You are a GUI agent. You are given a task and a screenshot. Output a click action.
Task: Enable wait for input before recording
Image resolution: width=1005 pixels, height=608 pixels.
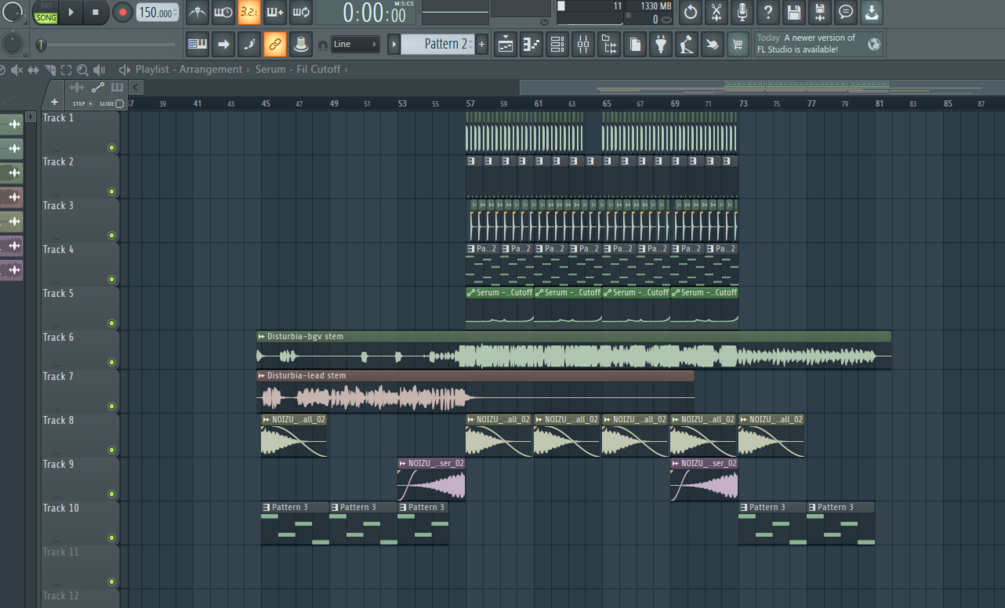[223, 12]
